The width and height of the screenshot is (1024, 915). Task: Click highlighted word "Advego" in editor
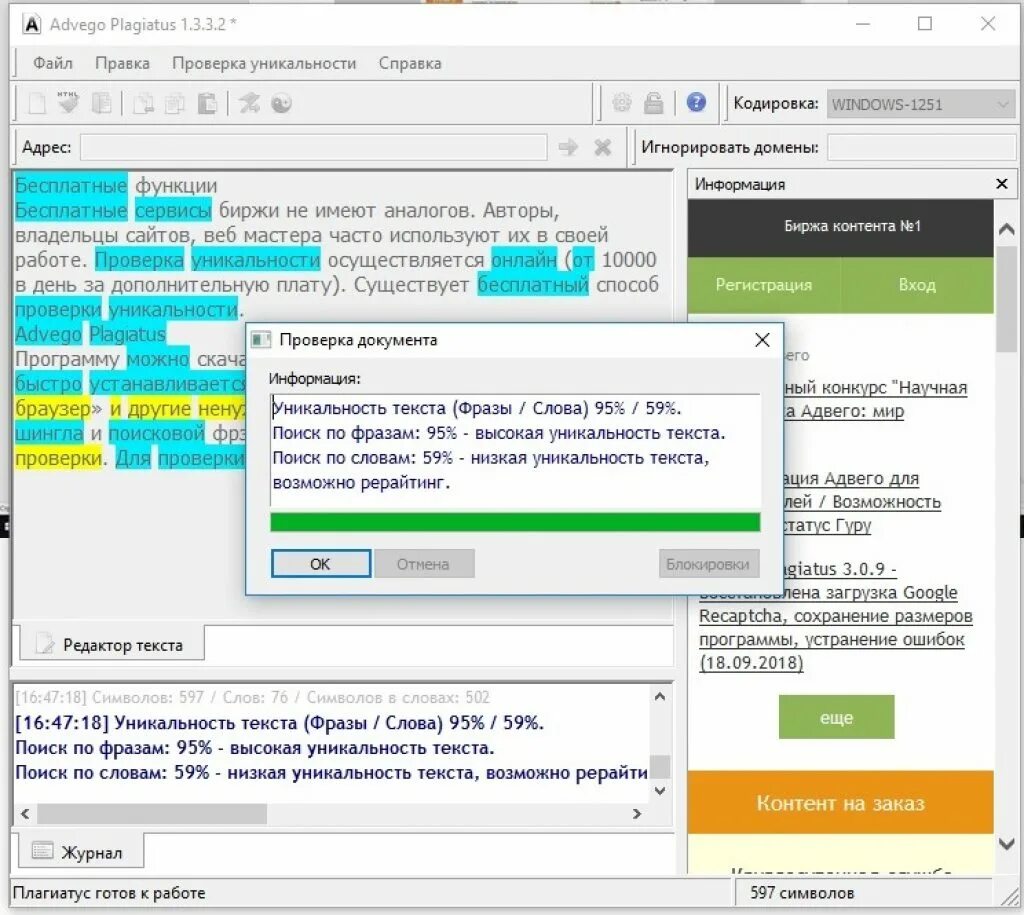[x=48, y=334]
